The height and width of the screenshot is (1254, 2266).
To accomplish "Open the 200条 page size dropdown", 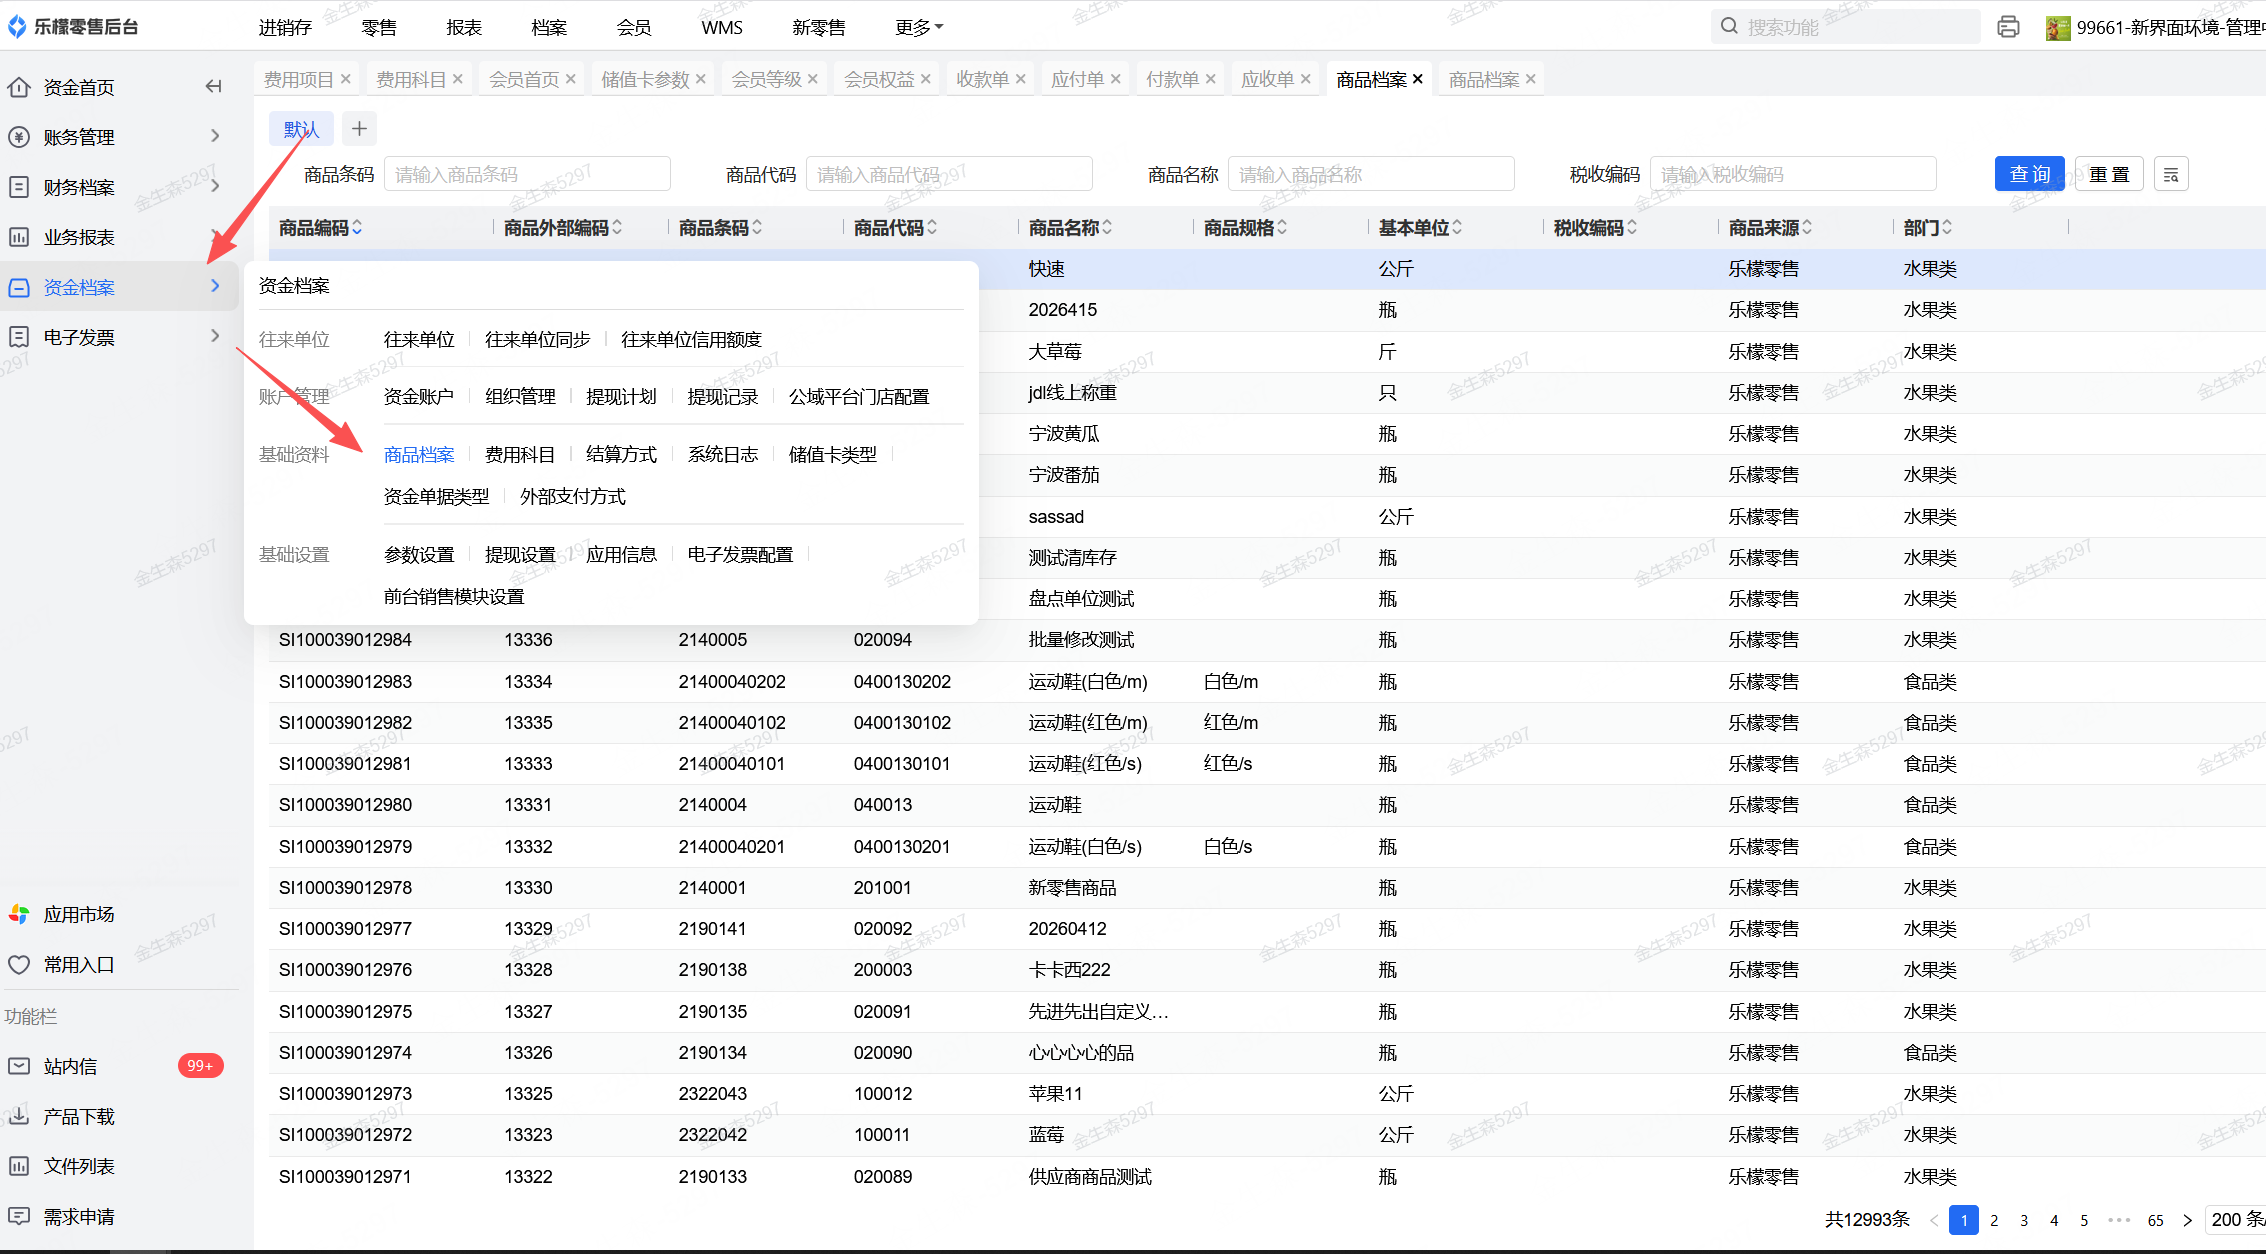I will 2236,1220.
